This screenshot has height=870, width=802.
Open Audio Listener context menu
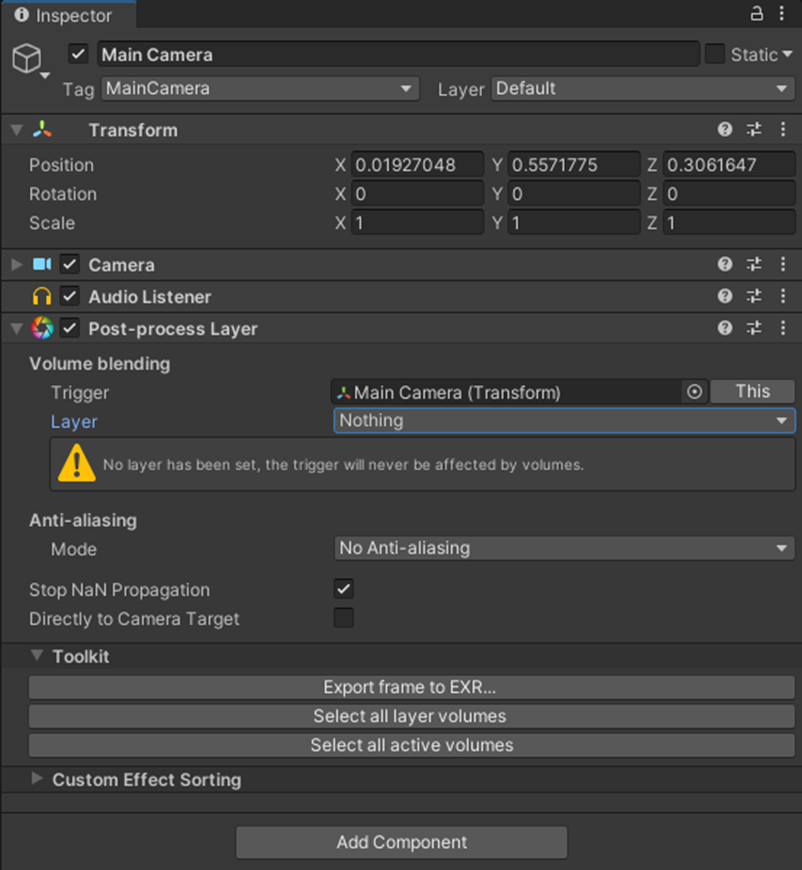pos(783,296)
